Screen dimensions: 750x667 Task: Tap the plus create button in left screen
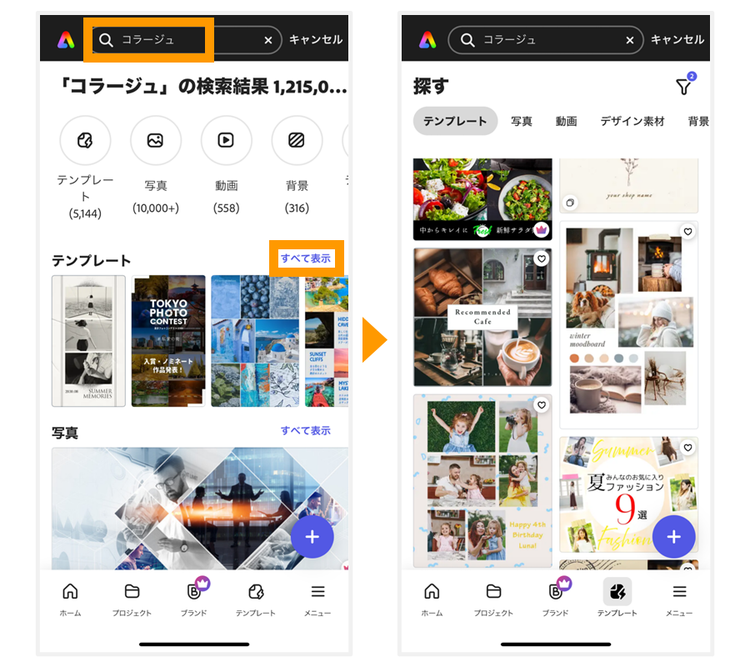312,536
